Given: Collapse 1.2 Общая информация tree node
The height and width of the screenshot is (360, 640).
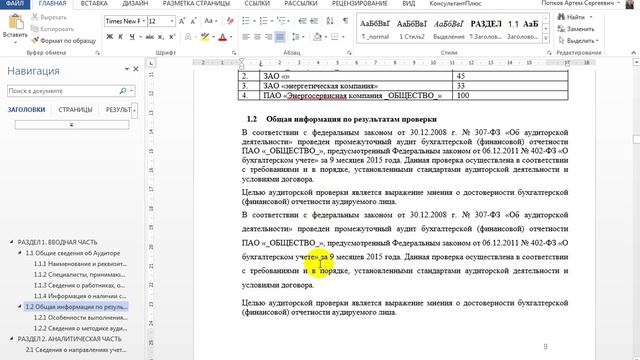Looking at the screenshot, I should [x=20, y=307].
